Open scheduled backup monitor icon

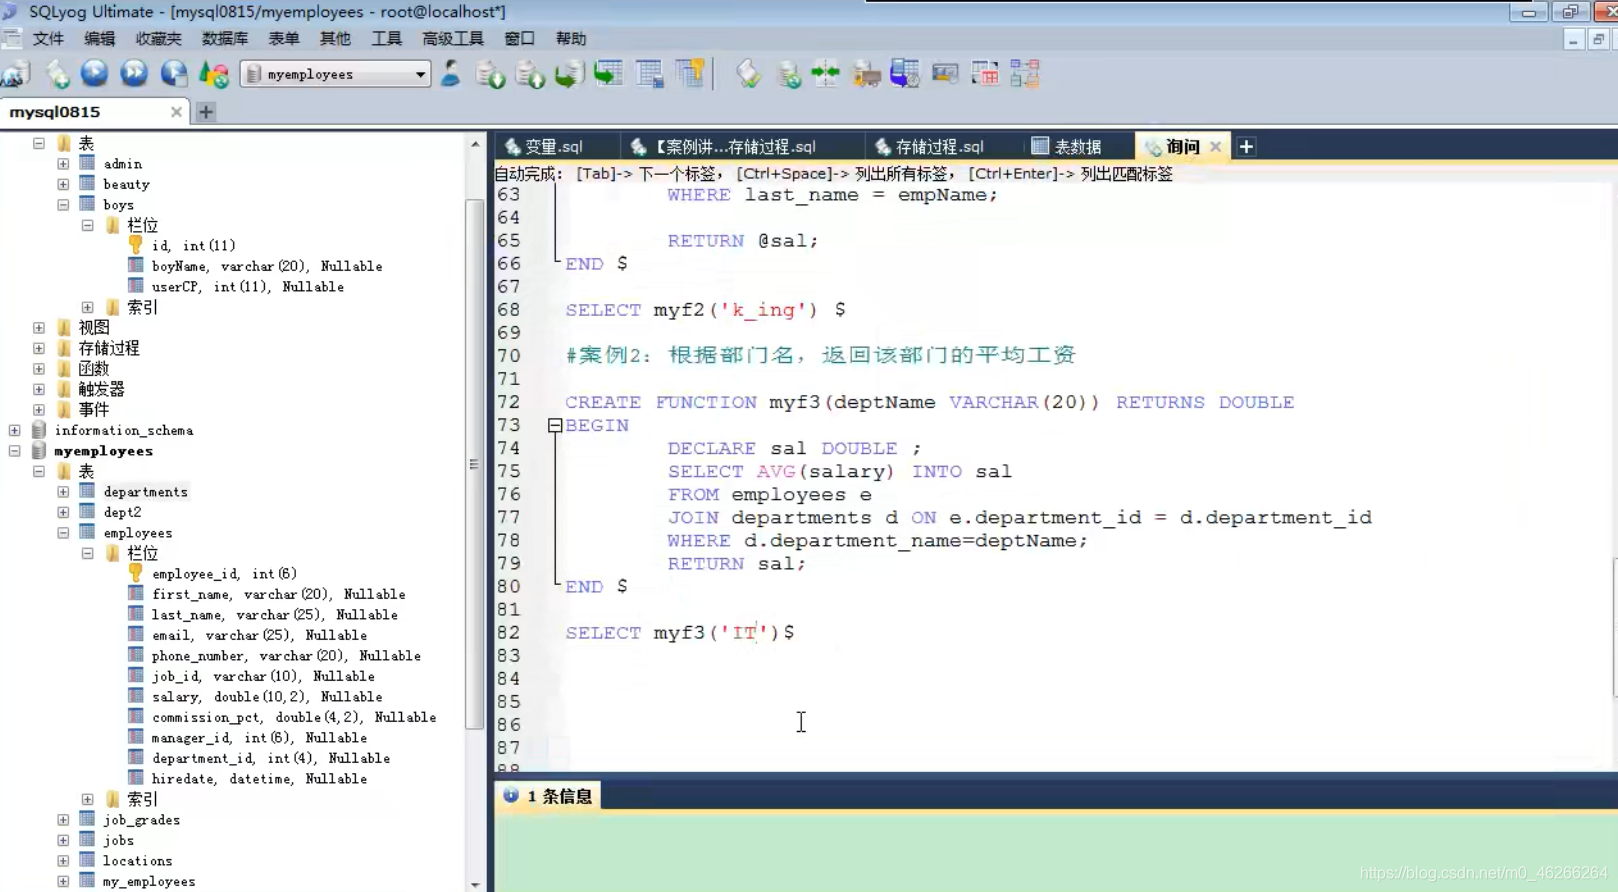(905, 74)
